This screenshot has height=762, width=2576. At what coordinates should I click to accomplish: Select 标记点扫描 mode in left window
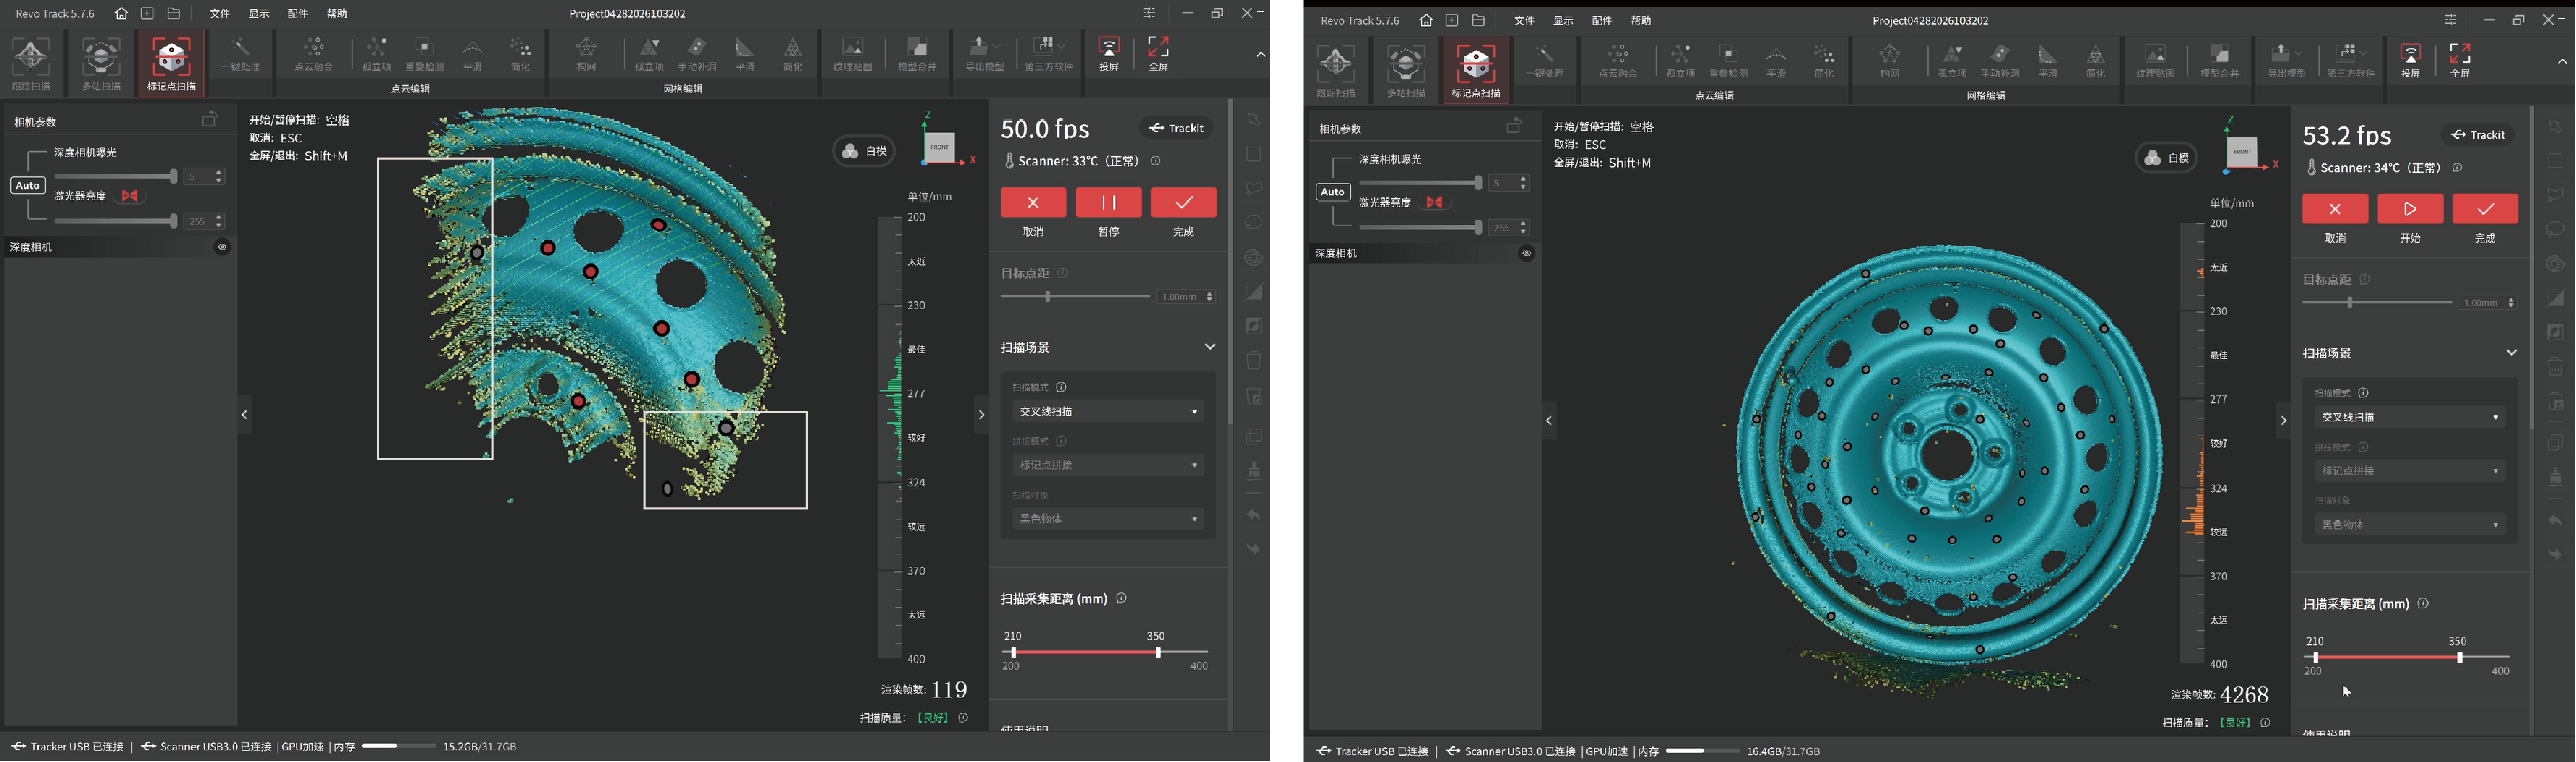[171, 64]
